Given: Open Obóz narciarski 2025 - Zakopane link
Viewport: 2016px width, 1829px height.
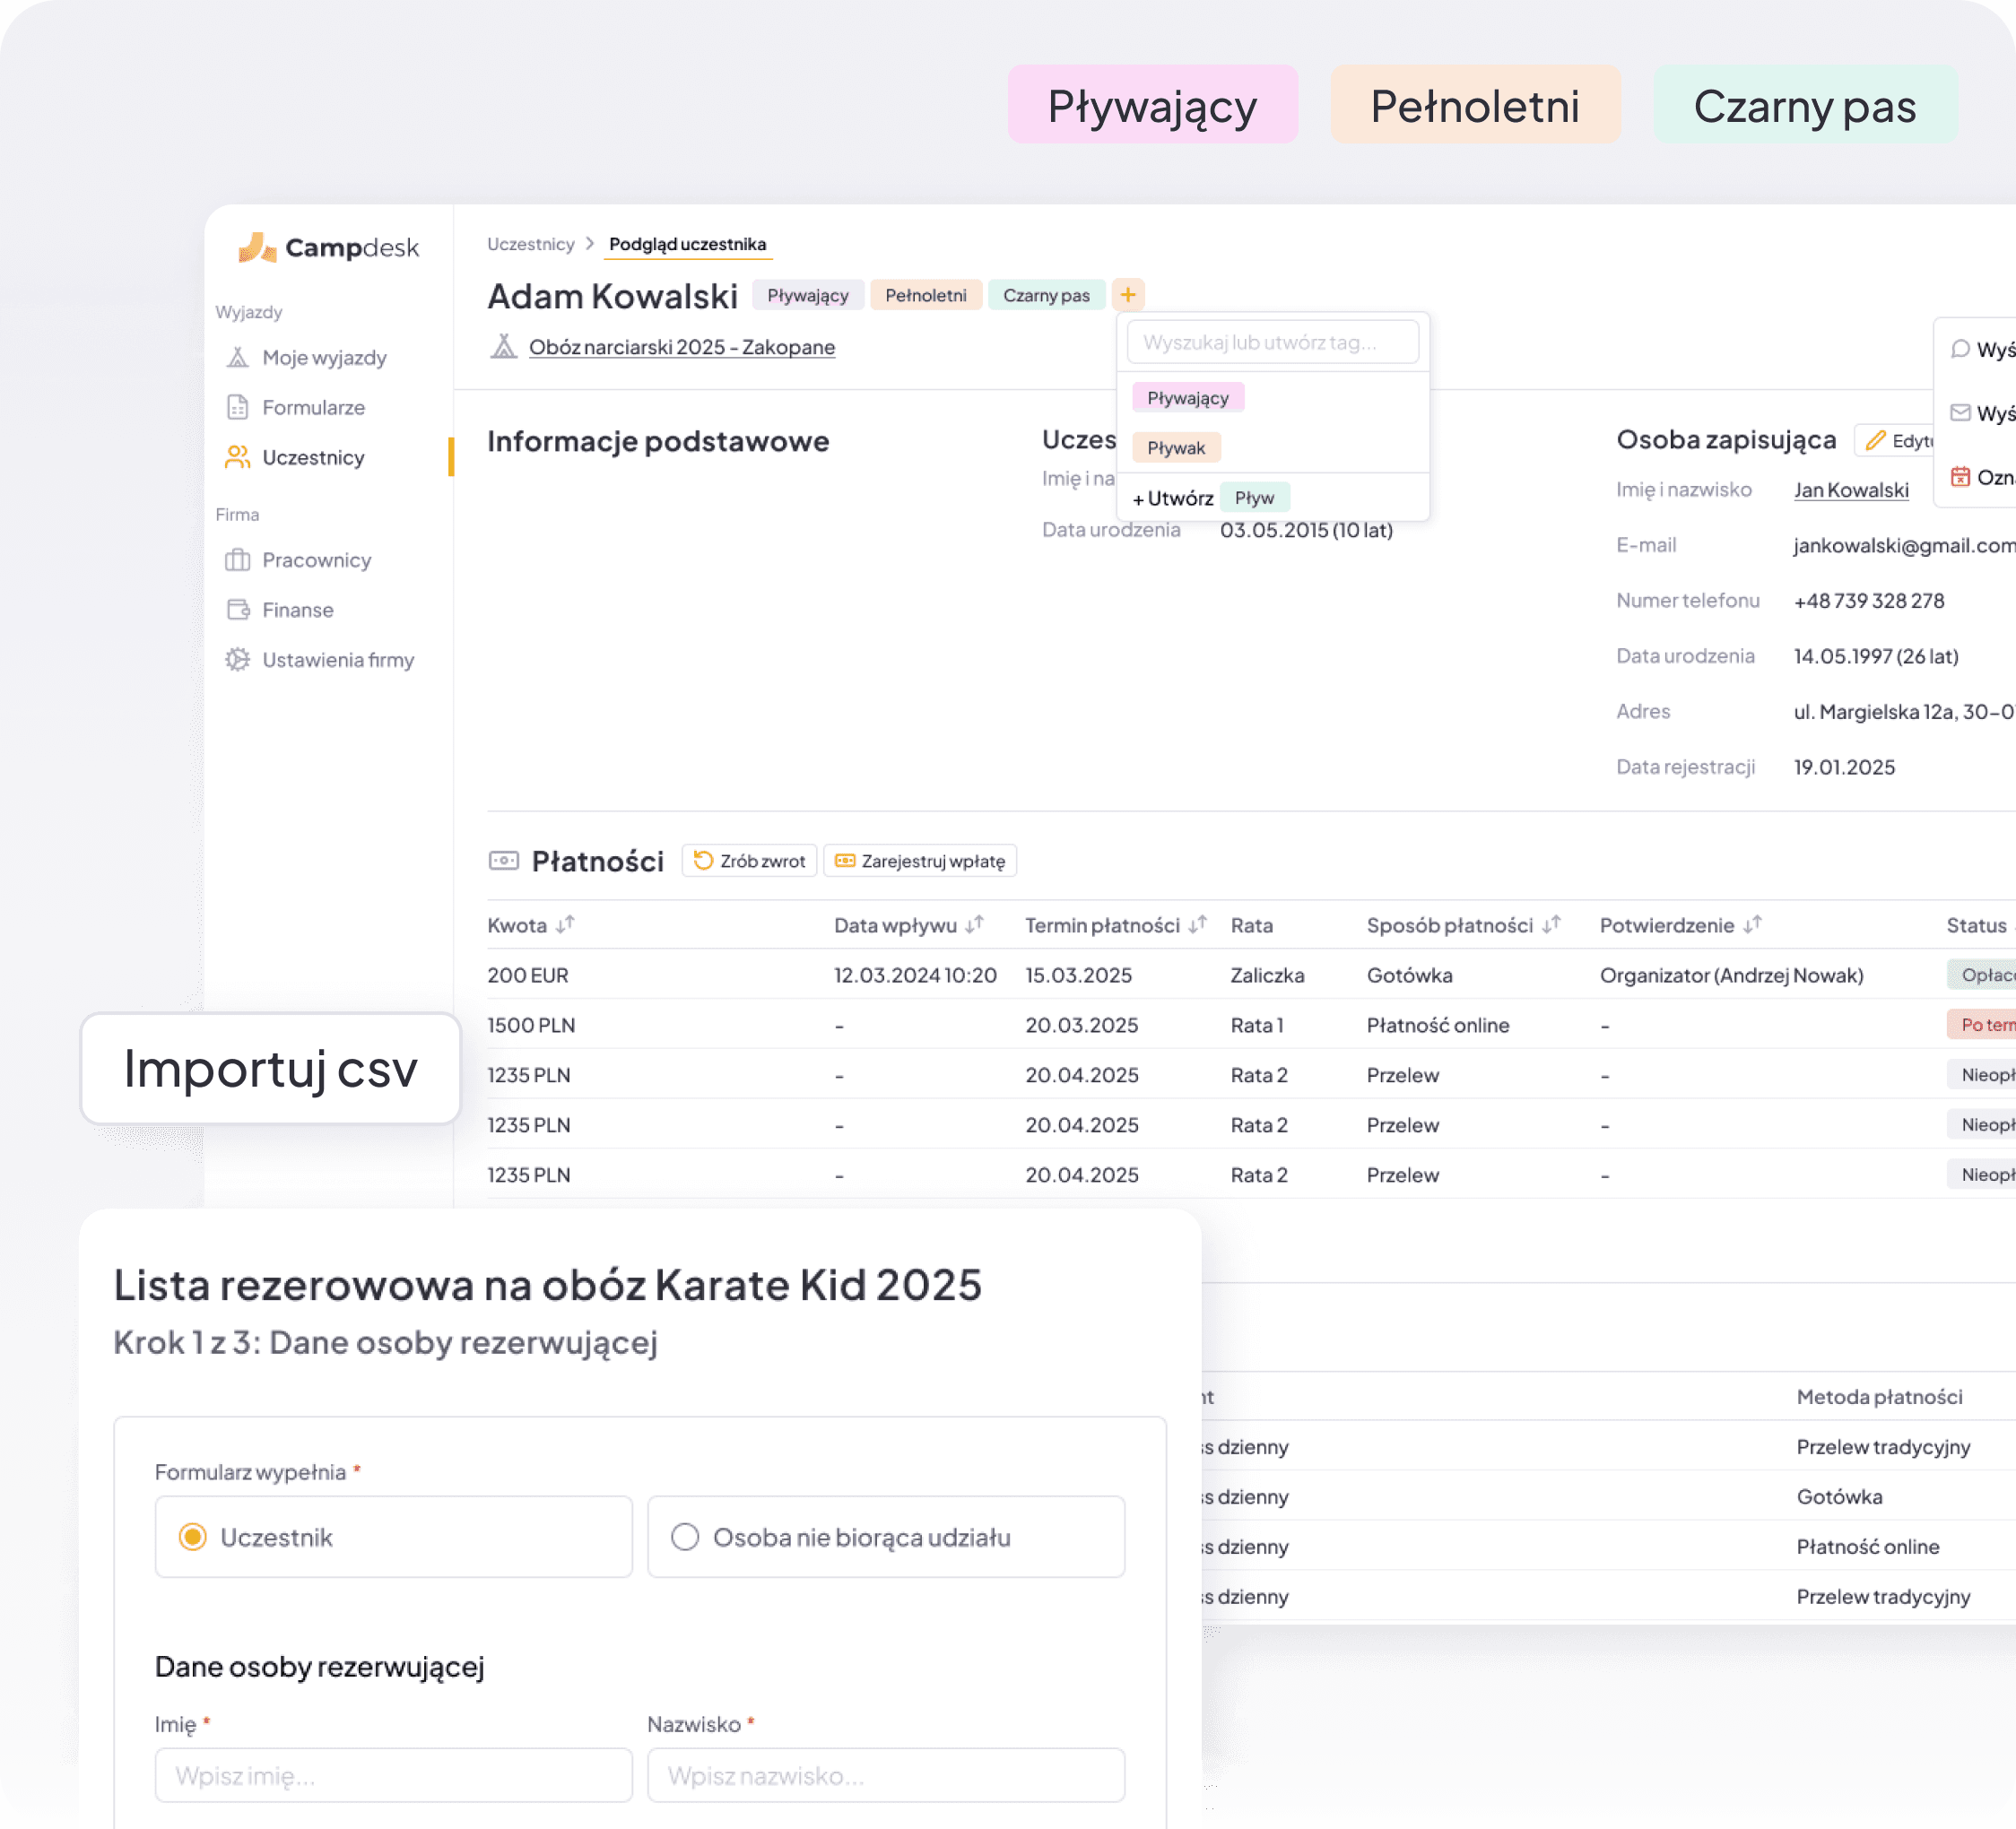Looking at the screenshot, I should [681, 347].
